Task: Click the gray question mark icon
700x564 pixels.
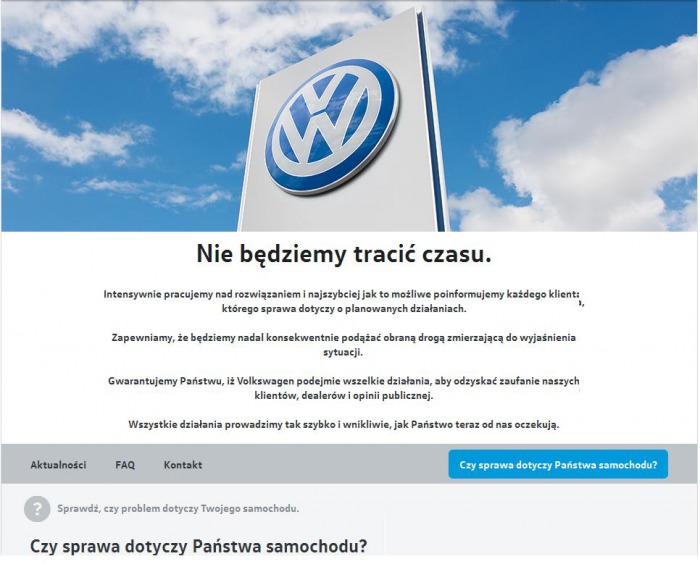Action: 37,509
